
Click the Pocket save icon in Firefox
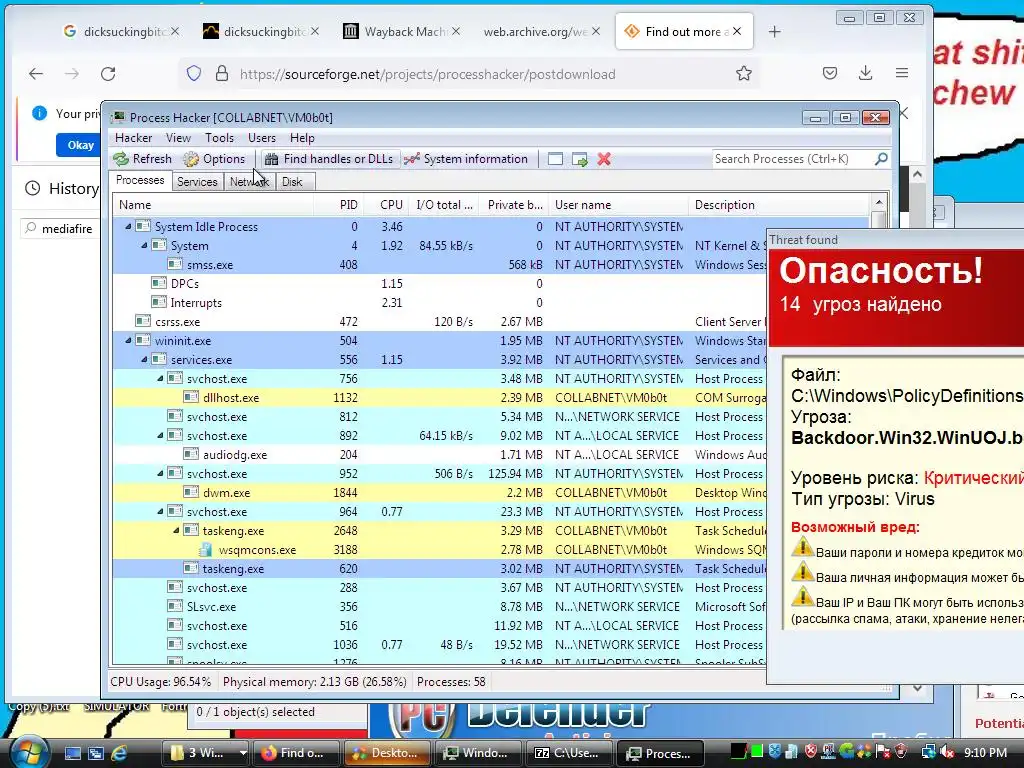pos(830,73)
